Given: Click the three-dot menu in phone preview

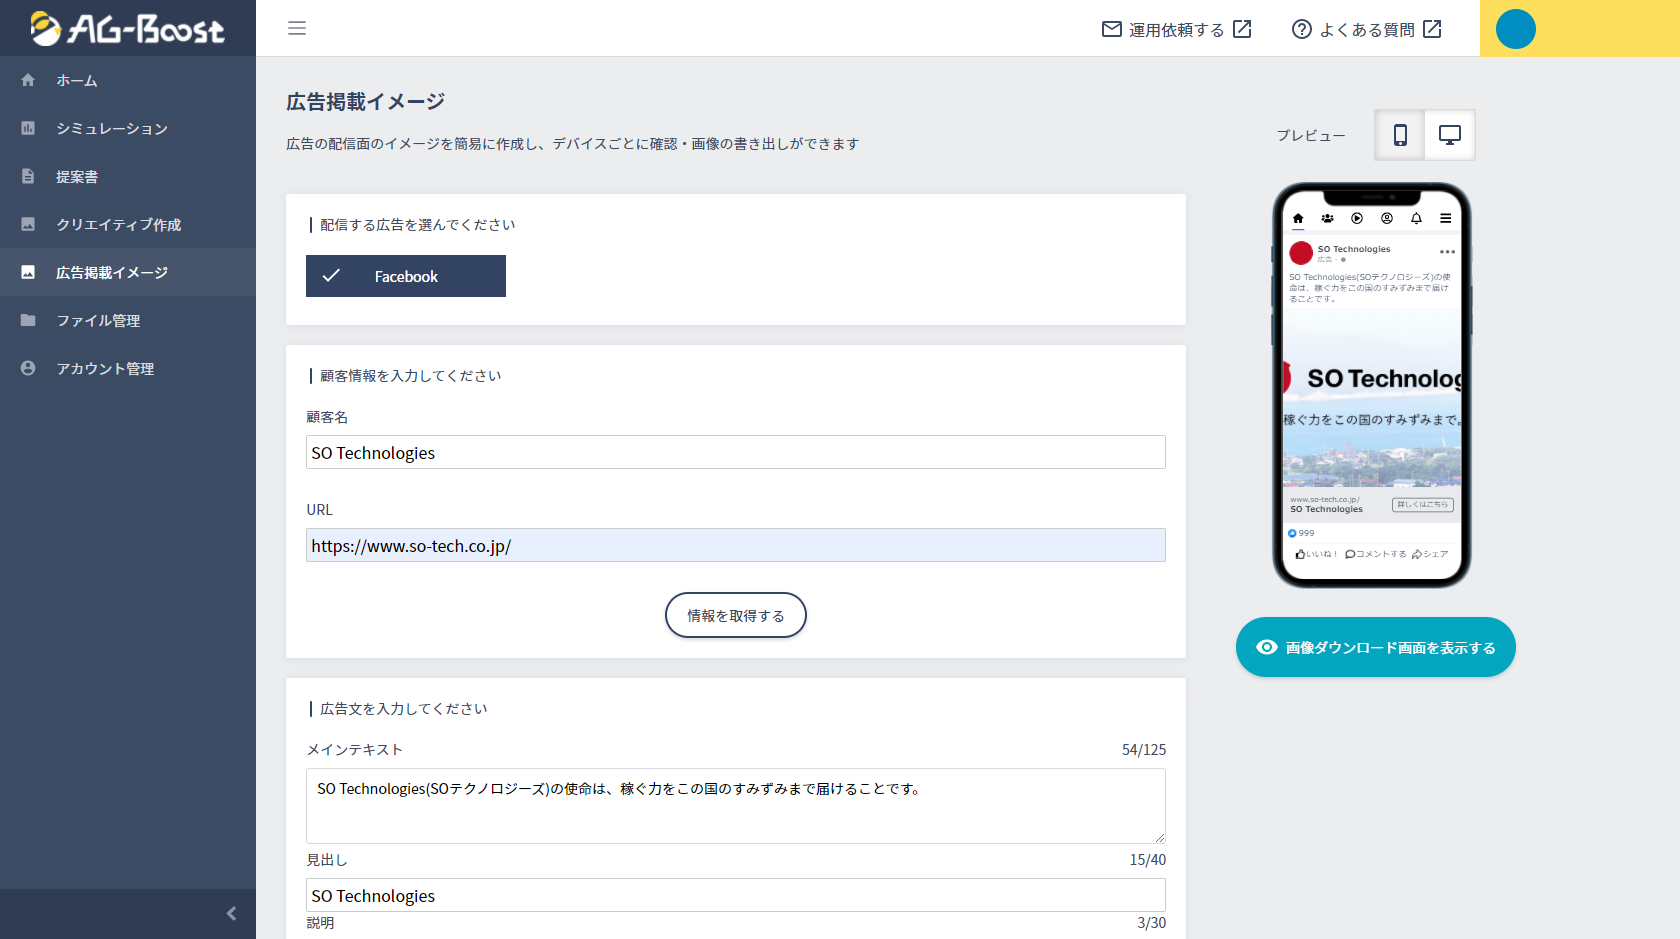Looking at the screenshot, I should tap(1447, 251).
